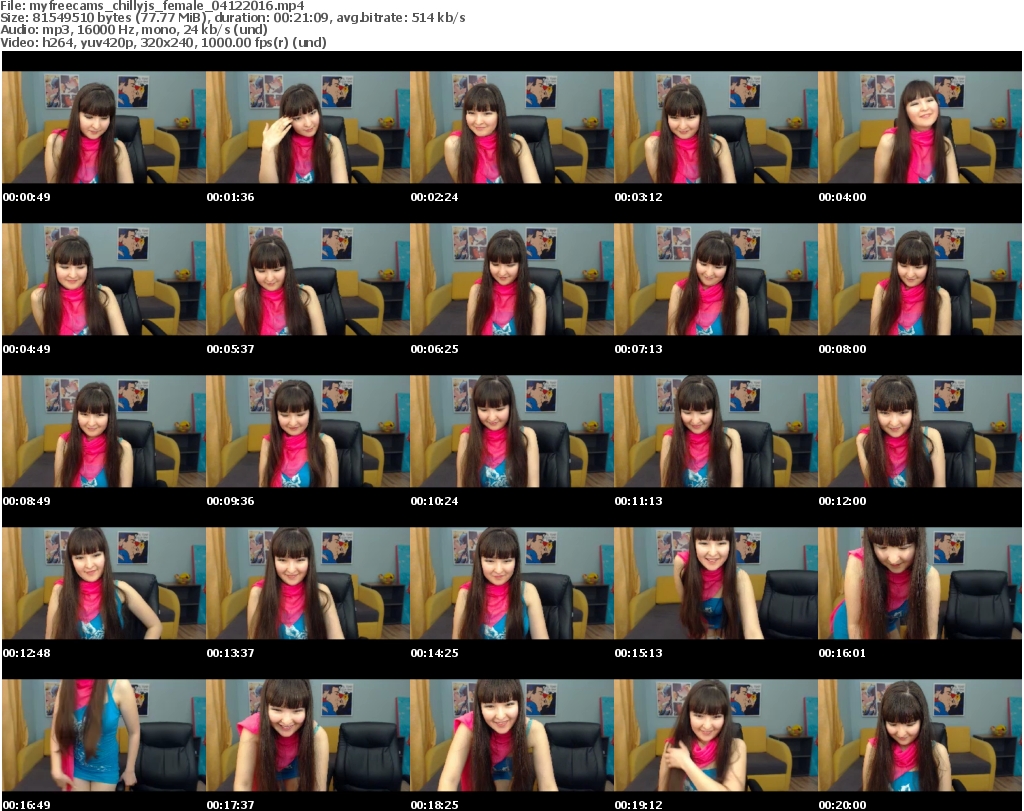Viewport: 1024px width, 811px height.
Task: Click the 00:10:24 timestamp label
Action: [434, 501]
